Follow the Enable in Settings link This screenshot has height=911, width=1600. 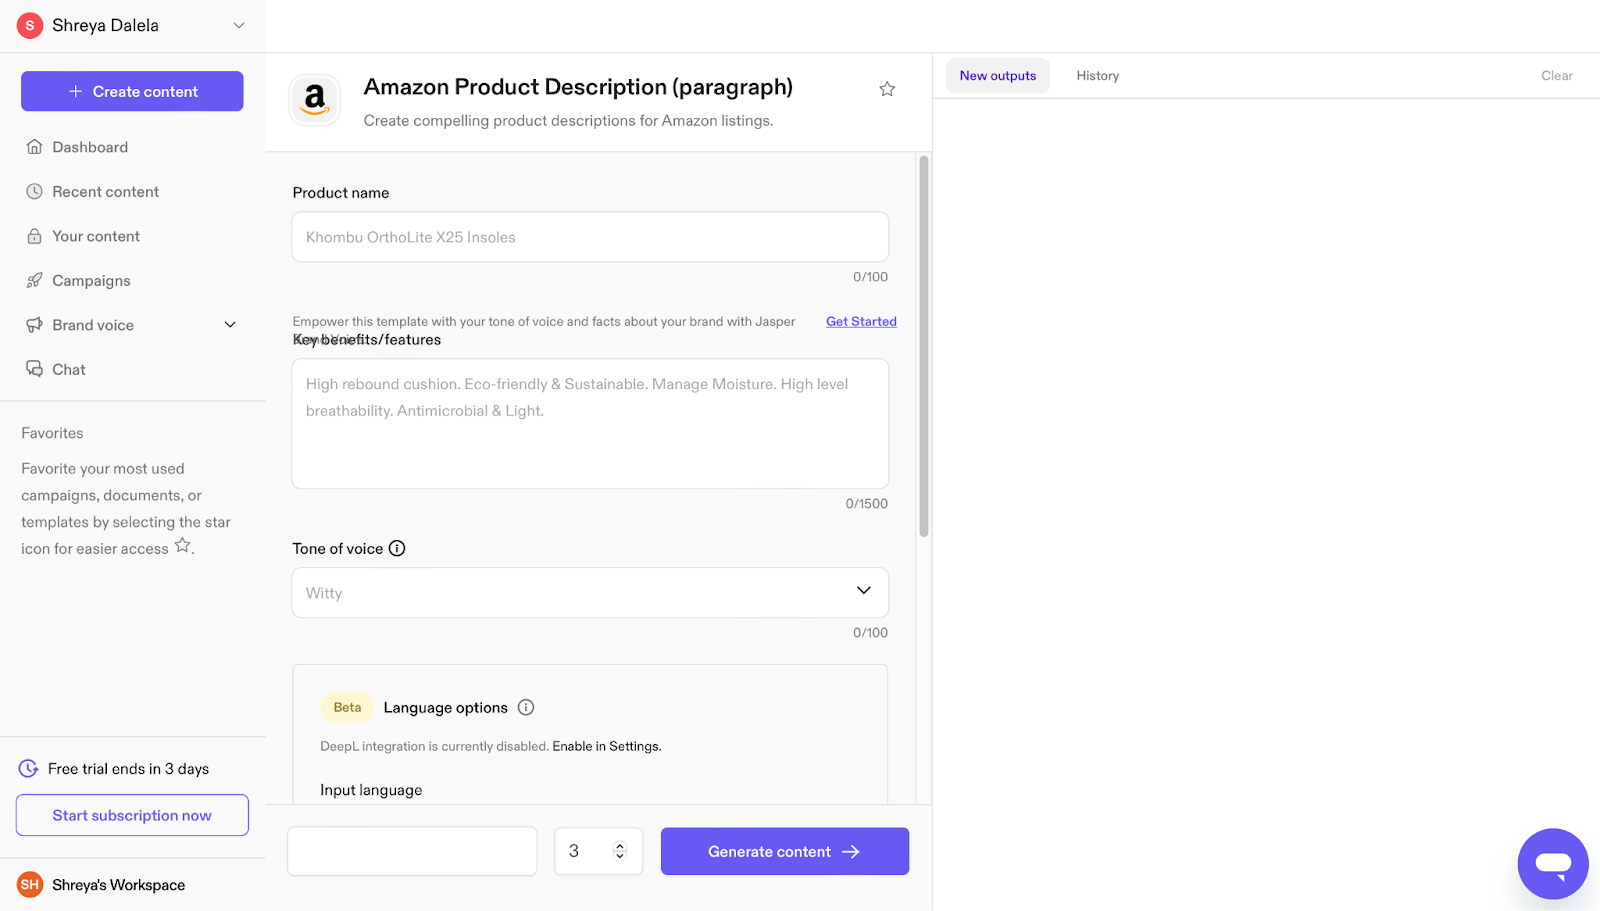click(x=606, y=746)
